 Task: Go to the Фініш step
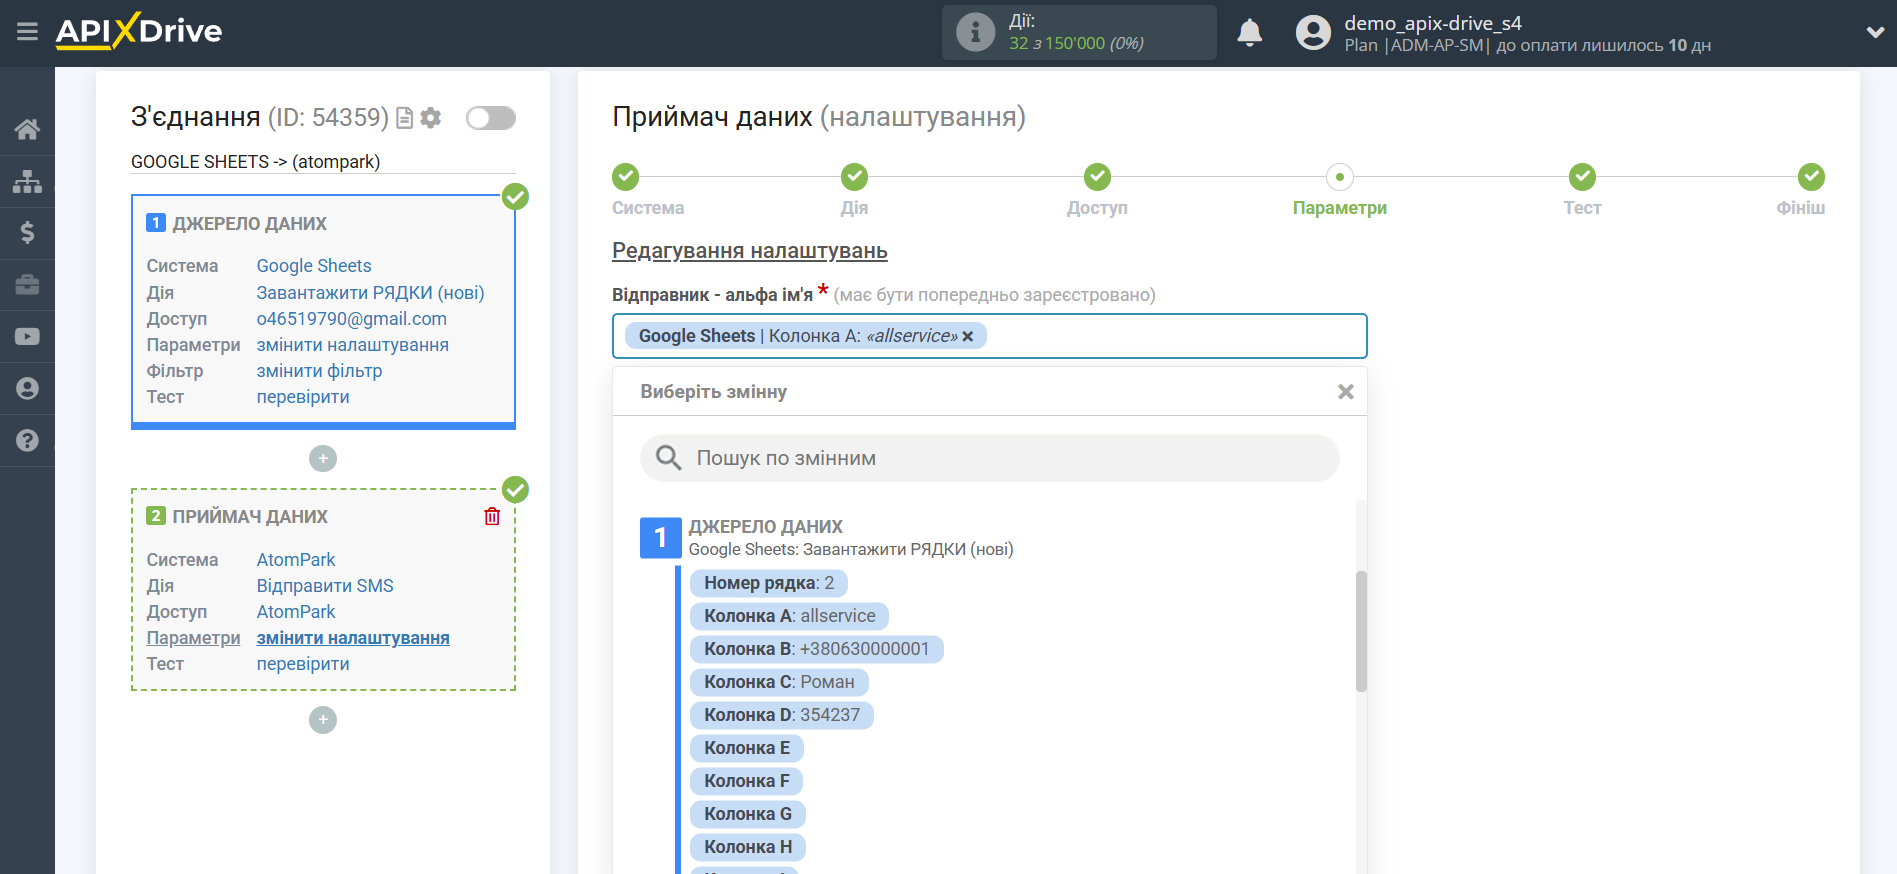(1811, 177)
